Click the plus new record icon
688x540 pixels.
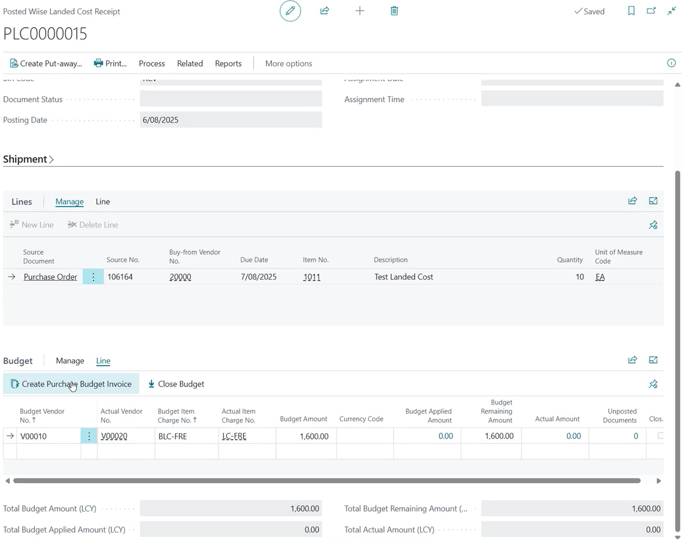(x=359, y=11)
